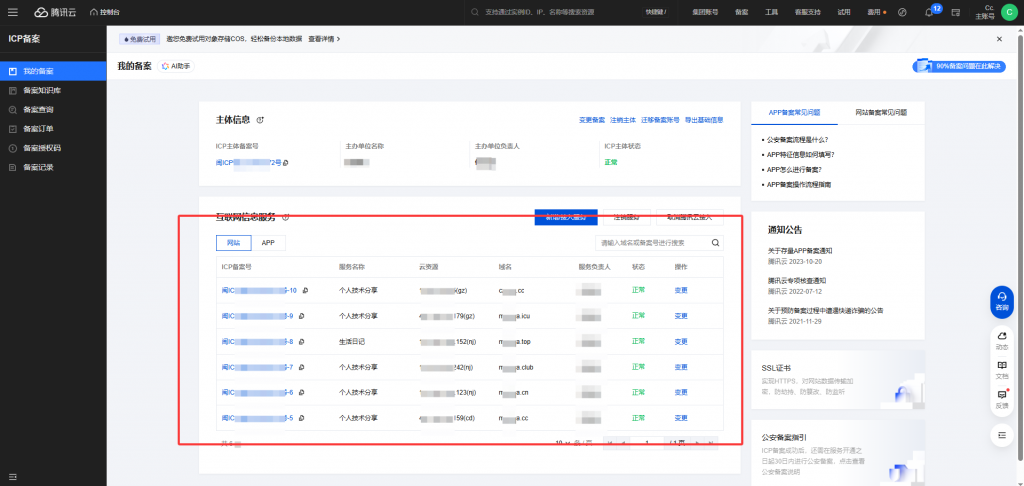
Task: Click the magnifier icon in the table search
Action: tap(715, 243)
